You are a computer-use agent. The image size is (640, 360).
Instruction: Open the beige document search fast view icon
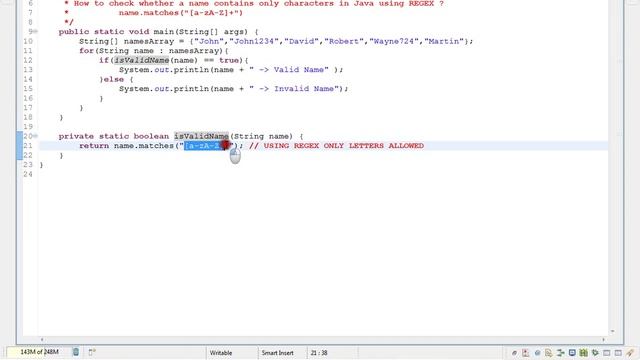pos(549,353)
